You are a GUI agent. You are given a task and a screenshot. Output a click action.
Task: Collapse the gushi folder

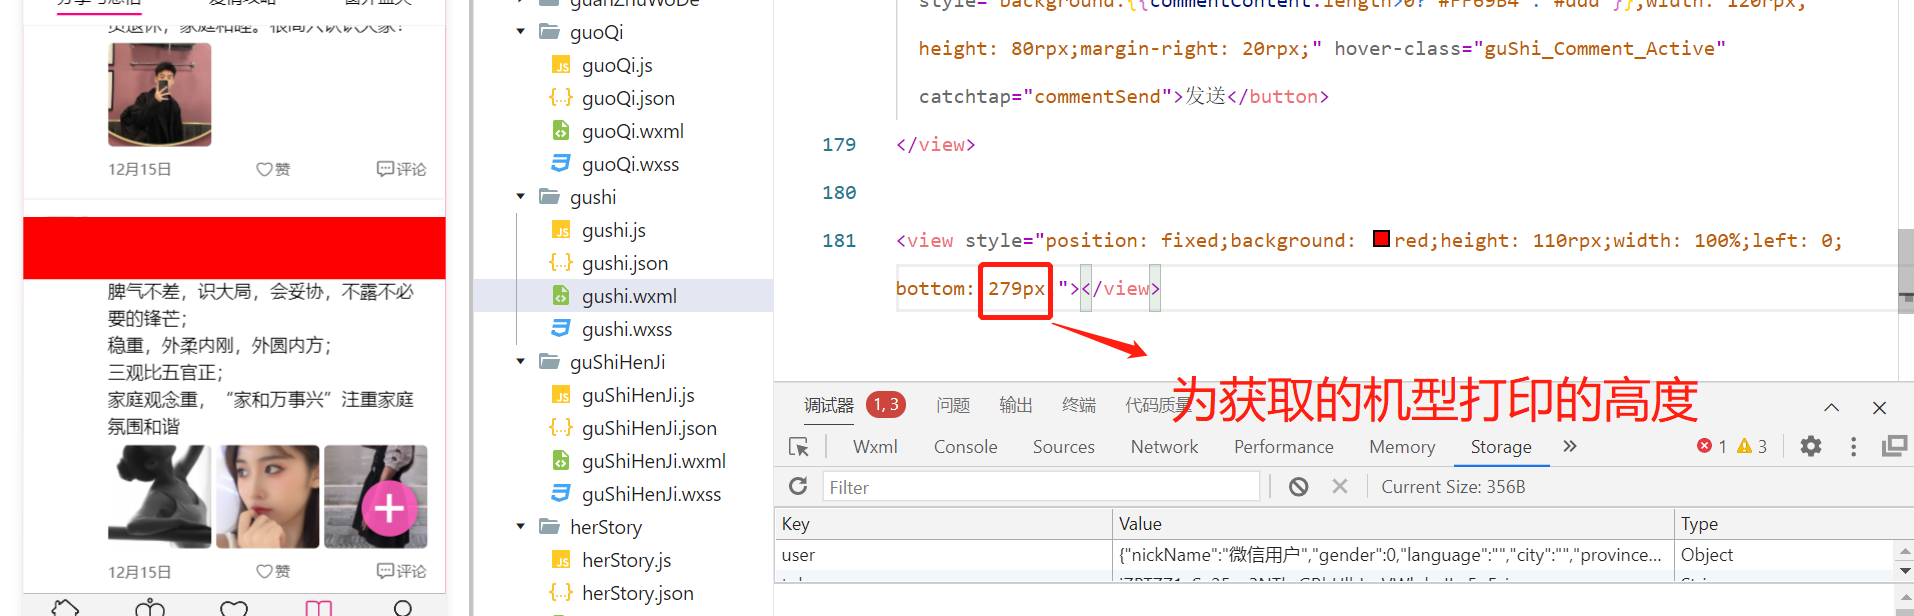coord(520,197)
